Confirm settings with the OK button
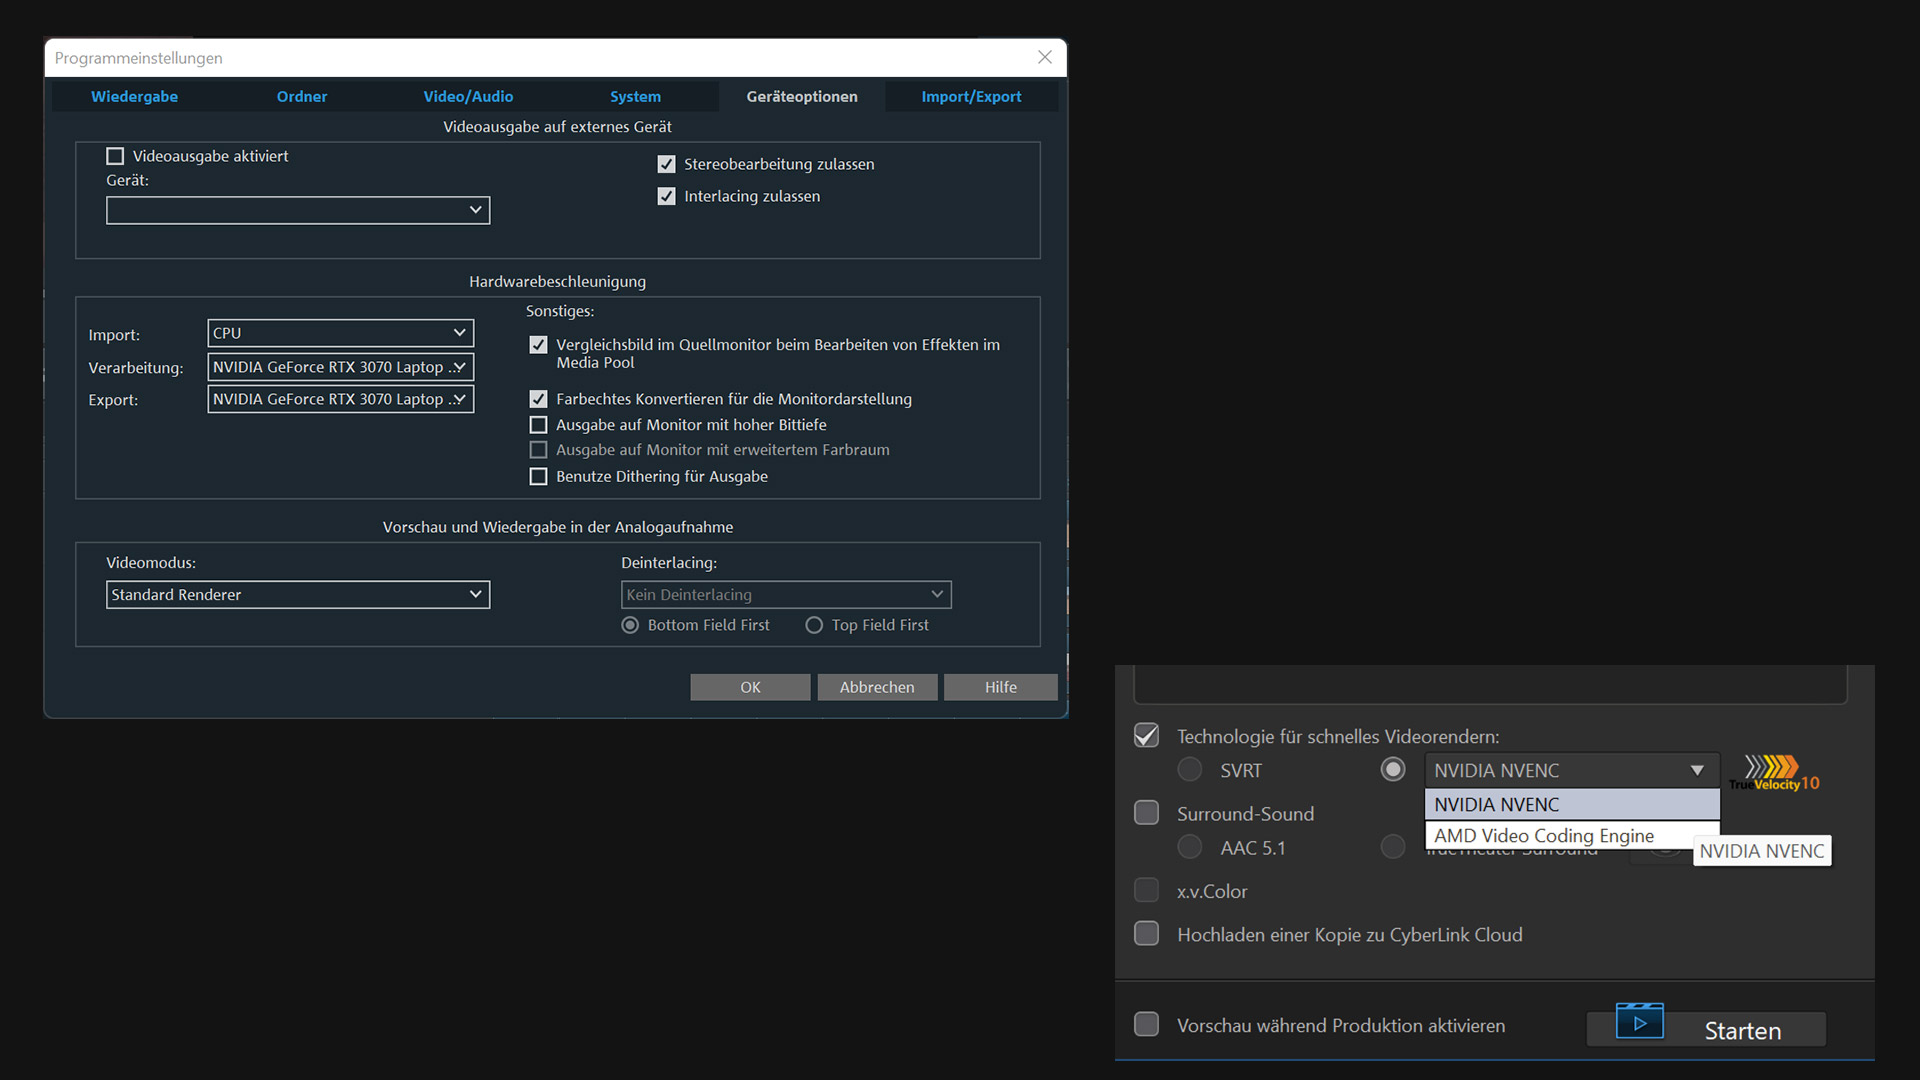 [749, 687]
